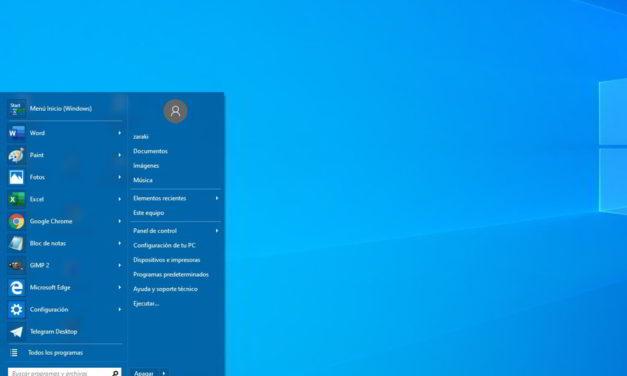
Task: Open Menú Inicio (Windows) icon
Action: tap(16, 108)
